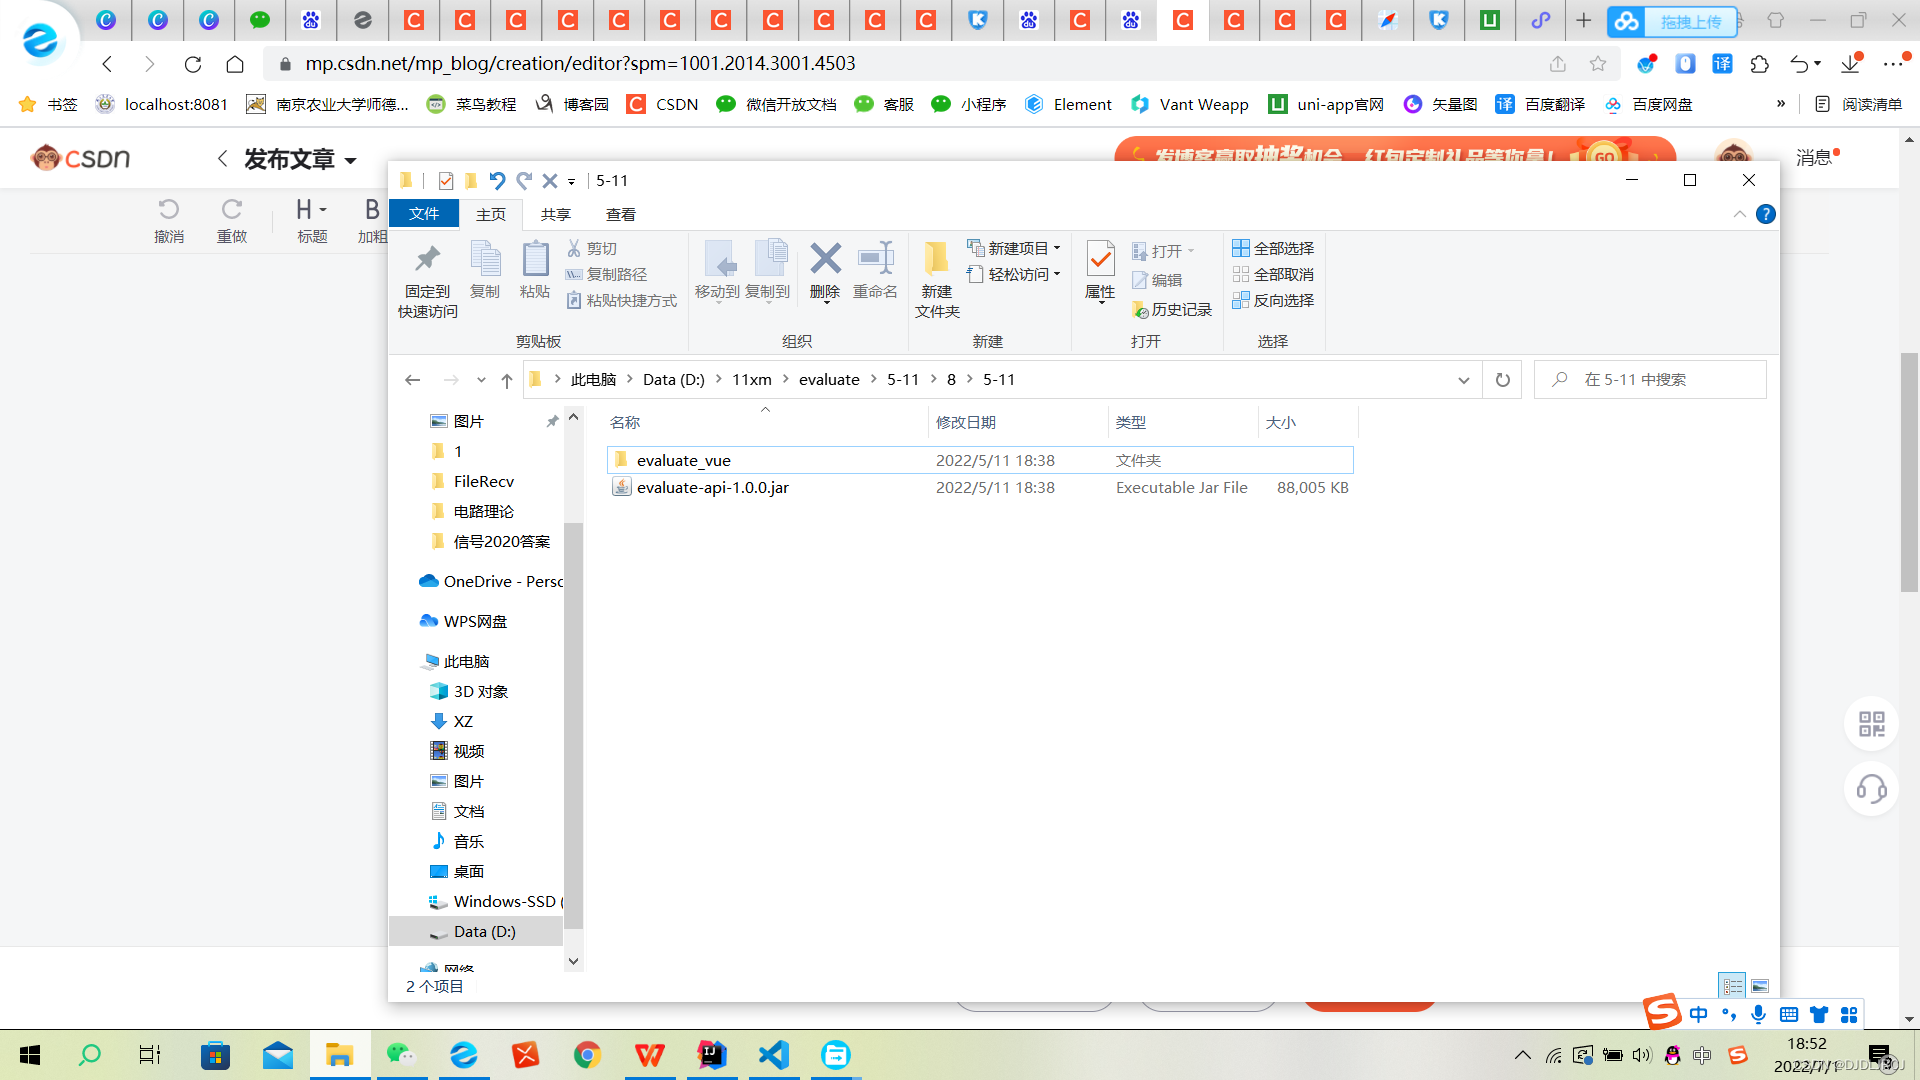Image resolution: width=1920 pixels, height=1080 pixels.
Task: Navigate to the evaluate breadcrumb folder
Action: click(829, 379)
